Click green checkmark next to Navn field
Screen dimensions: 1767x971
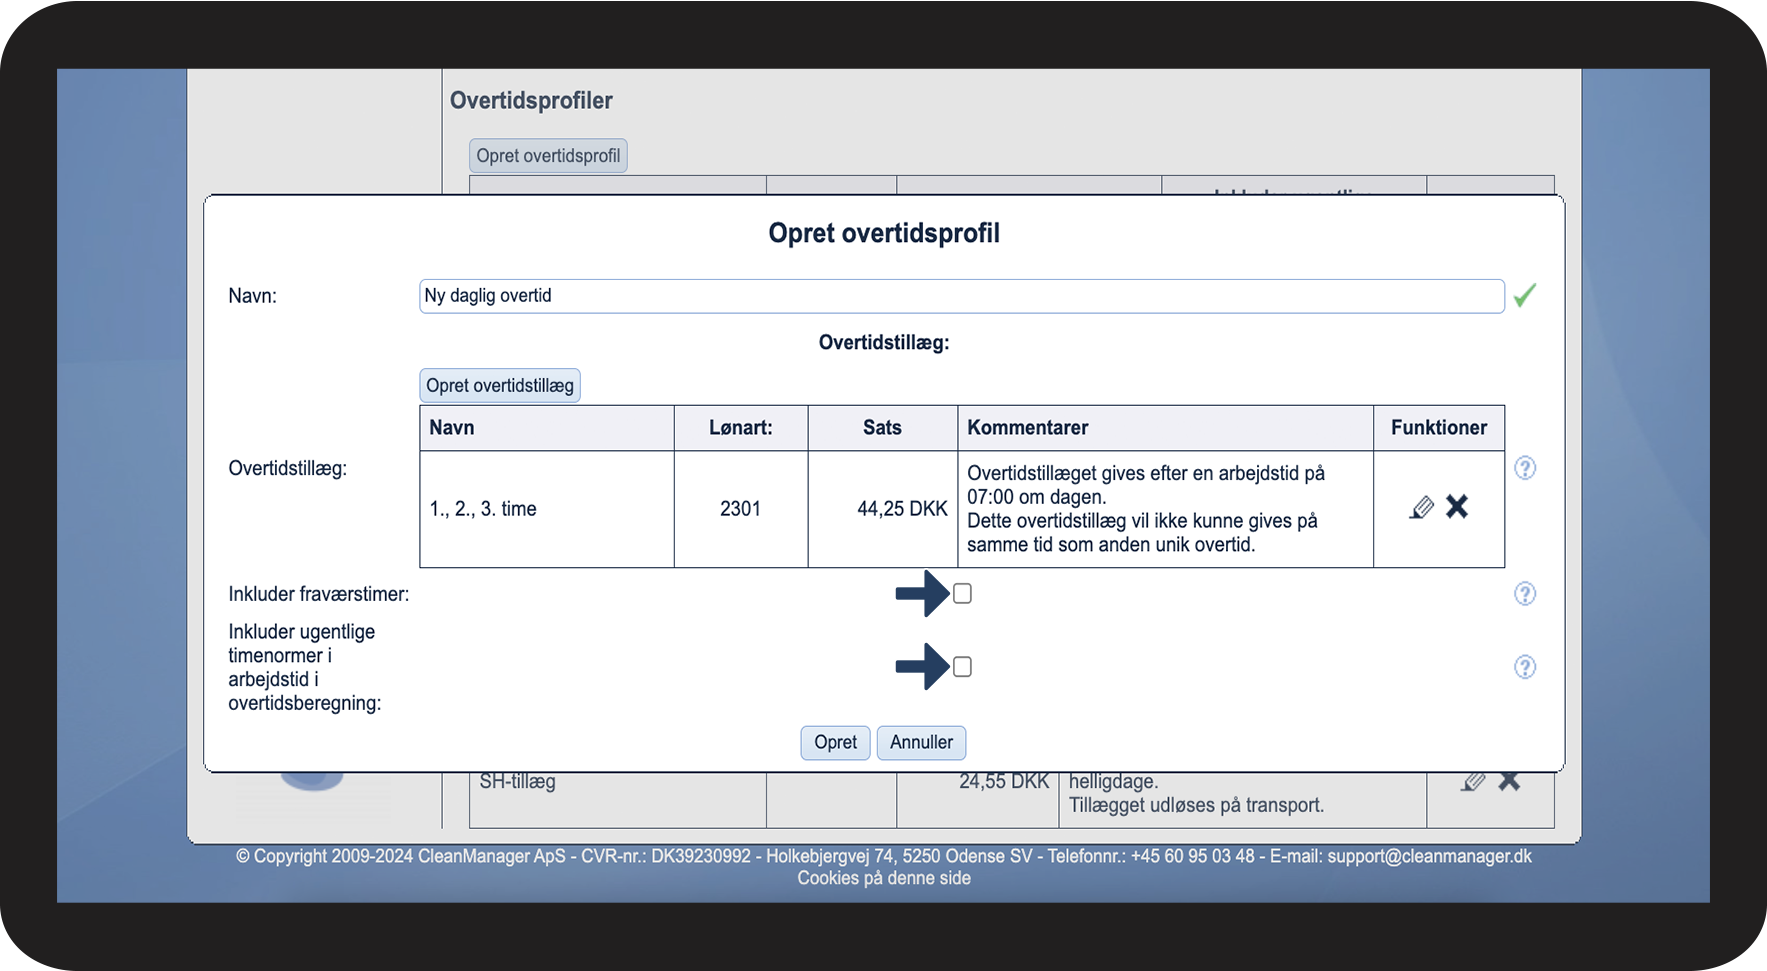[x=1525, y=296]
